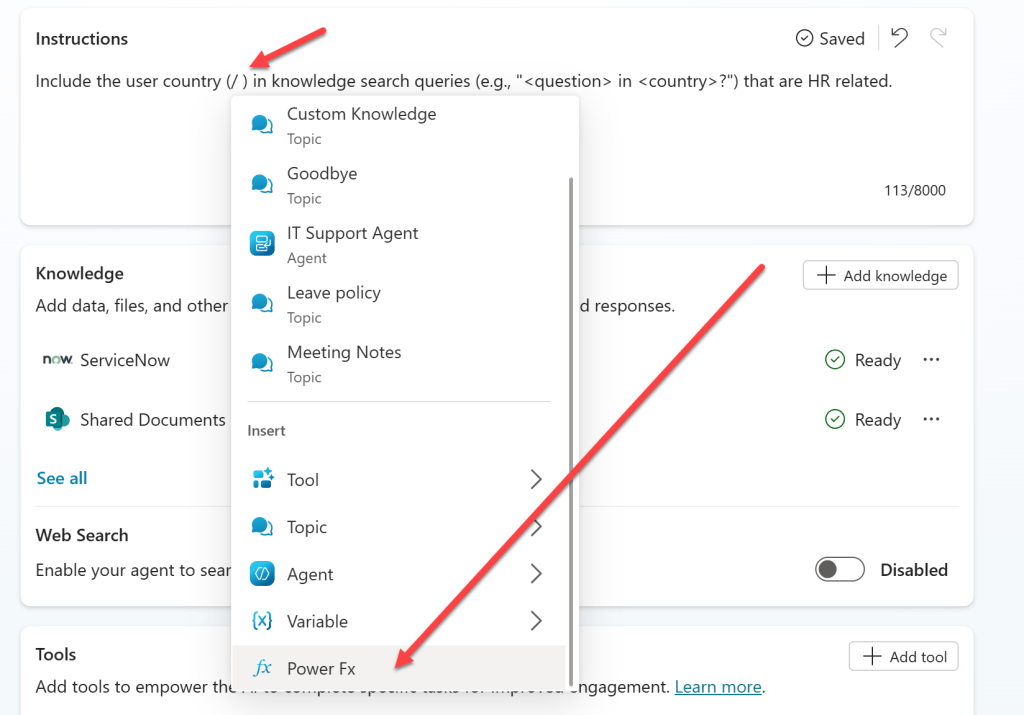Viewport: 1024px width, 715px height.
Task: Enable the Web Search toggle
Action: (840, 570)
